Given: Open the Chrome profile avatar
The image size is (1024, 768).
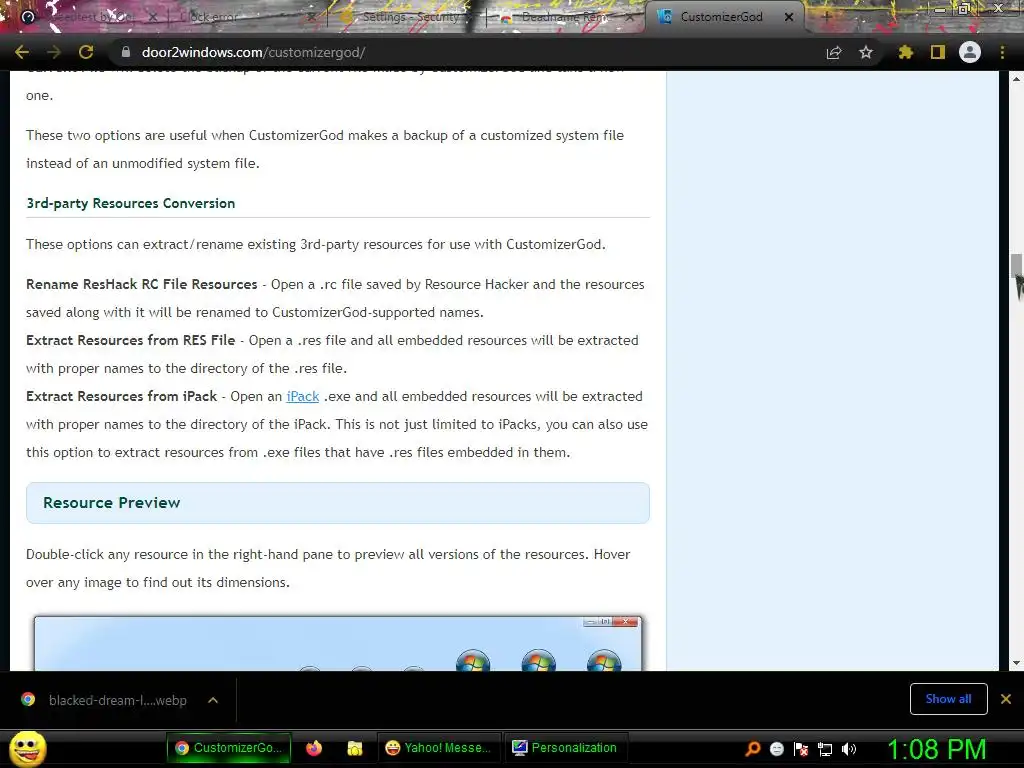Looking at the screenshot, I should (970, 52).
